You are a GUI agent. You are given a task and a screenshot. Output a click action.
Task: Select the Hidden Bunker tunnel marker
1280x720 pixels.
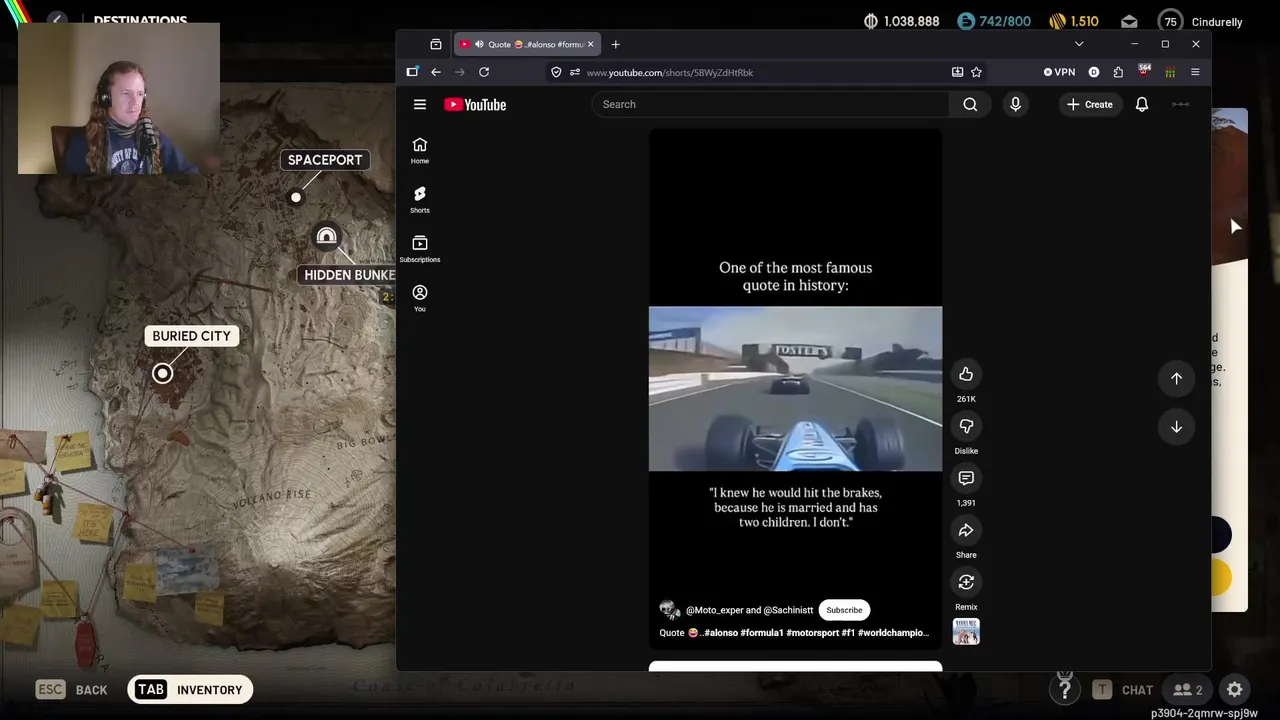pyautogui.click(x=326, y=236)
